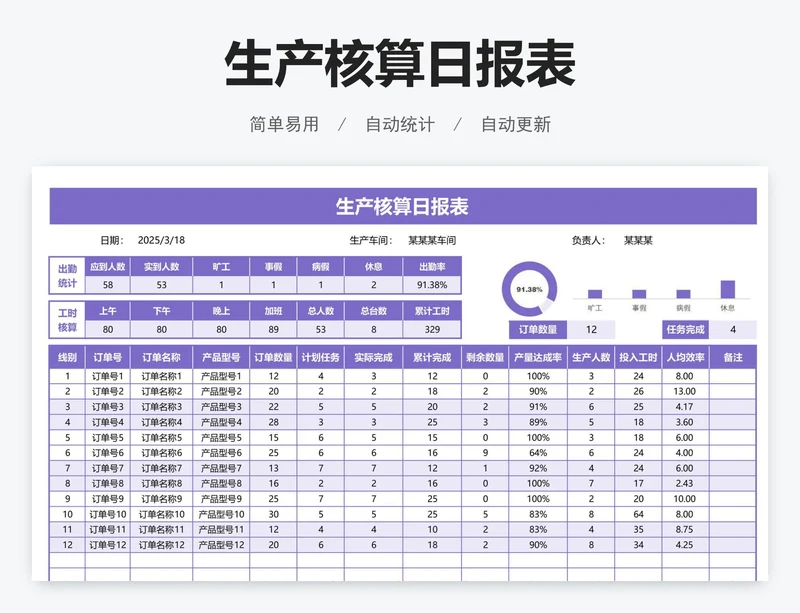Click the 应到人数 value 58
The image size is (800, 613).
[108, 285]
